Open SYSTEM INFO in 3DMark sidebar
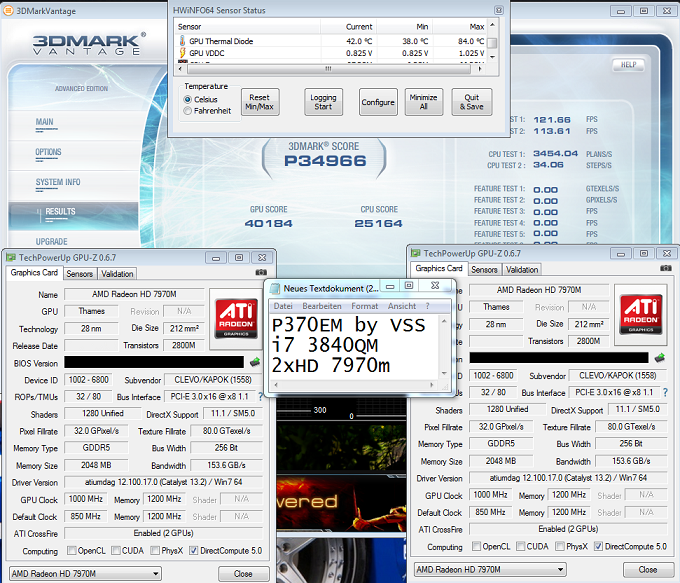The height and width of the screenshot is (583, 680). click(x=58, y=182)
